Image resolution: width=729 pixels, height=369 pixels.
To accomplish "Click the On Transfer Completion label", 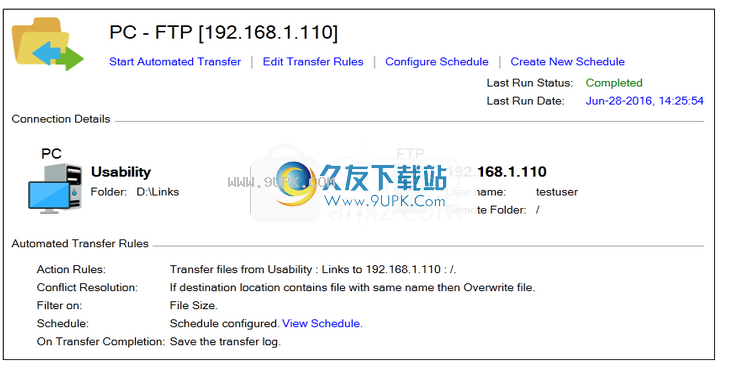I will pyautogui.click(x=101, y=342).
